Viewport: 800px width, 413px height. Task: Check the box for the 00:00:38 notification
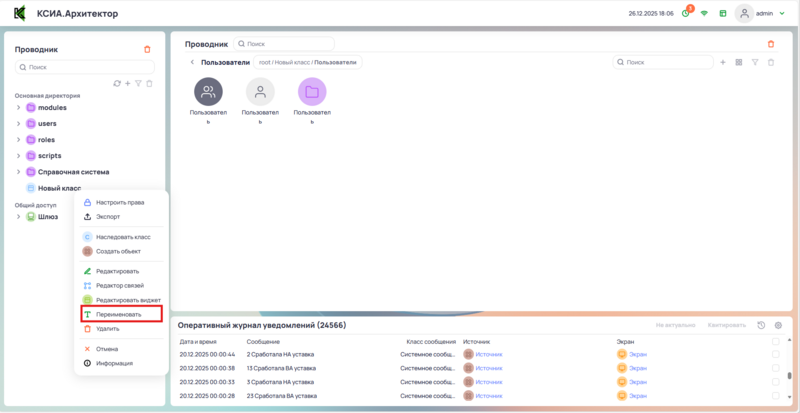[776, 368]
